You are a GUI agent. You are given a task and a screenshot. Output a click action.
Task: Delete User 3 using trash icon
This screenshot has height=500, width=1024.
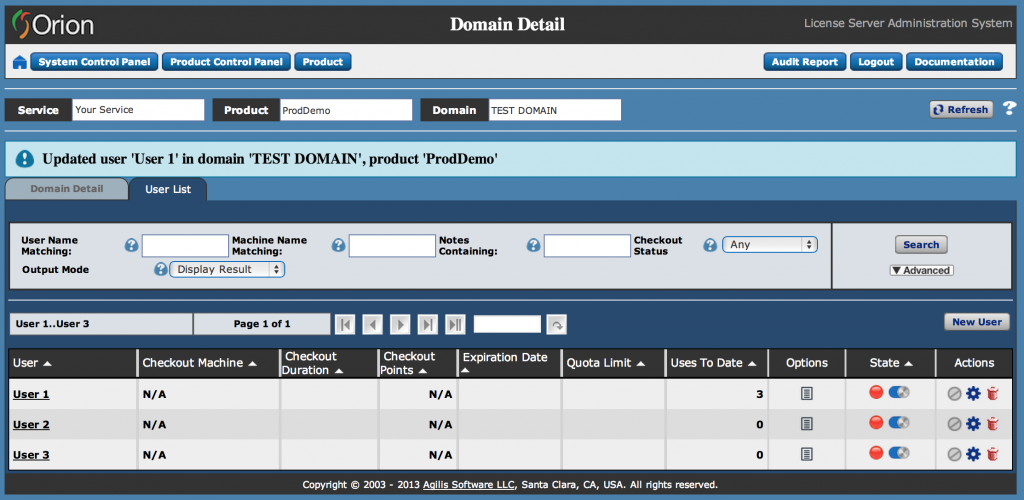pos(992,455)
